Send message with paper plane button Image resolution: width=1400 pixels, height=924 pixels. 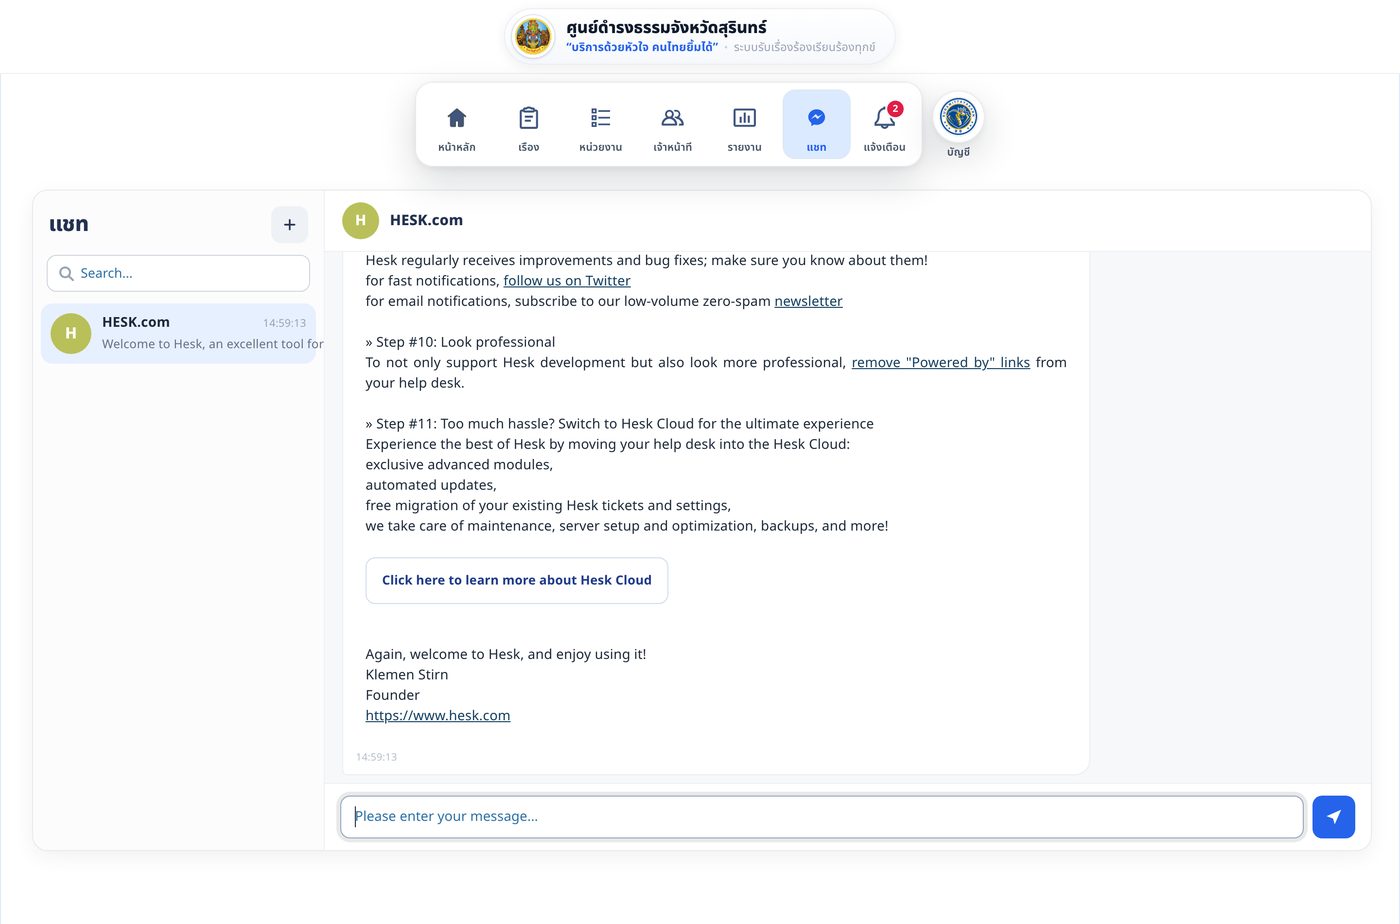(x=1334, y=817)
